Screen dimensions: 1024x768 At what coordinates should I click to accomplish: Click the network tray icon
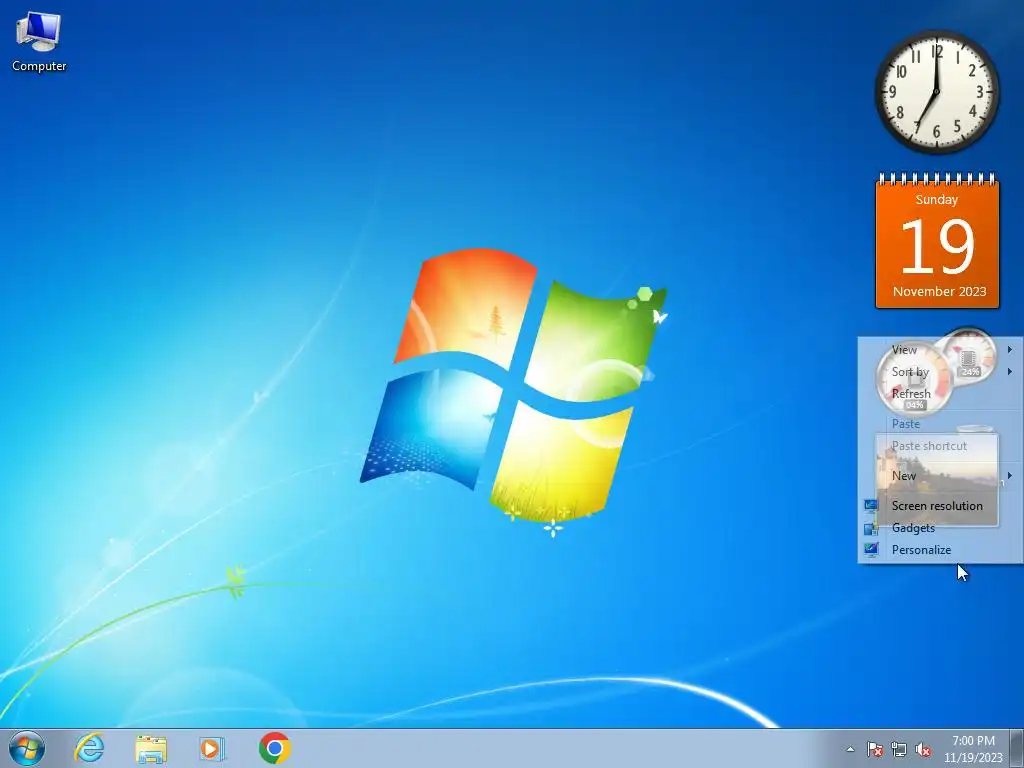[x=899, y=749]
